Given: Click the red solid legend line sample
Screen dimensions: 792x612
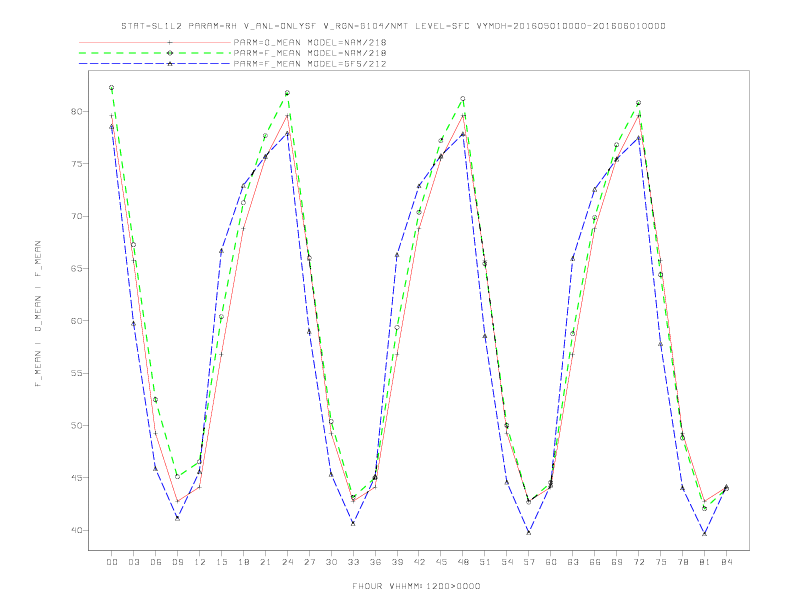Looking at the screenshot, I should pyautogui.click(x=155, y=42).
